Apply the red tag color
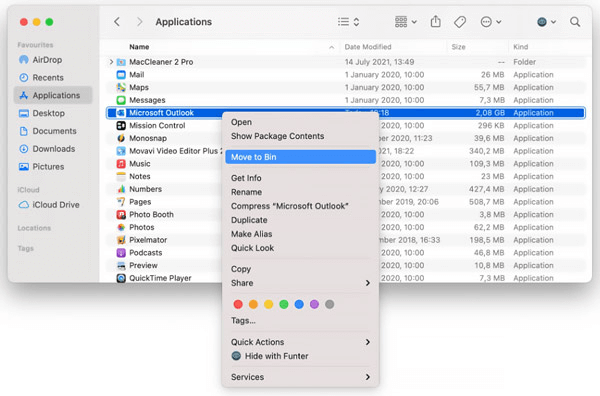The width and height of the screenshot is (600, 396). (x=238, y=304)
